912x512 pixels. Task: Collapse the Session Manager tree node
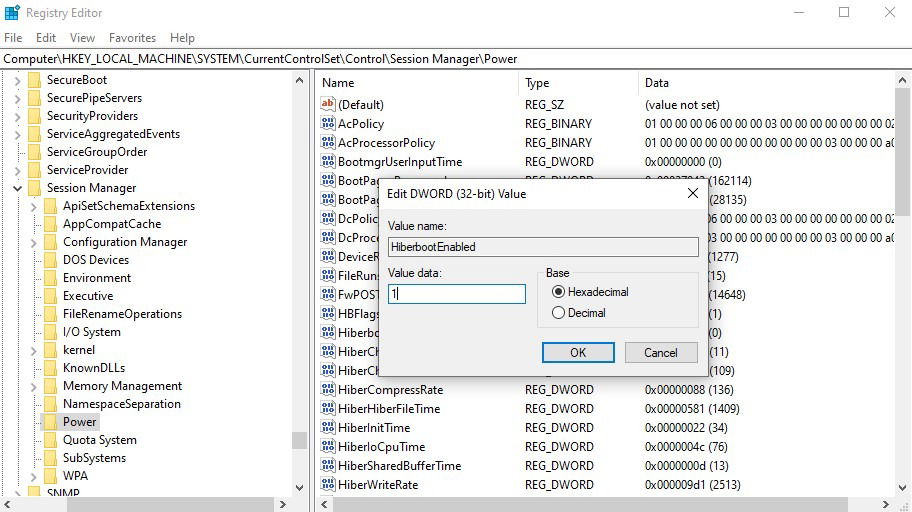click(x=17, y=188)
